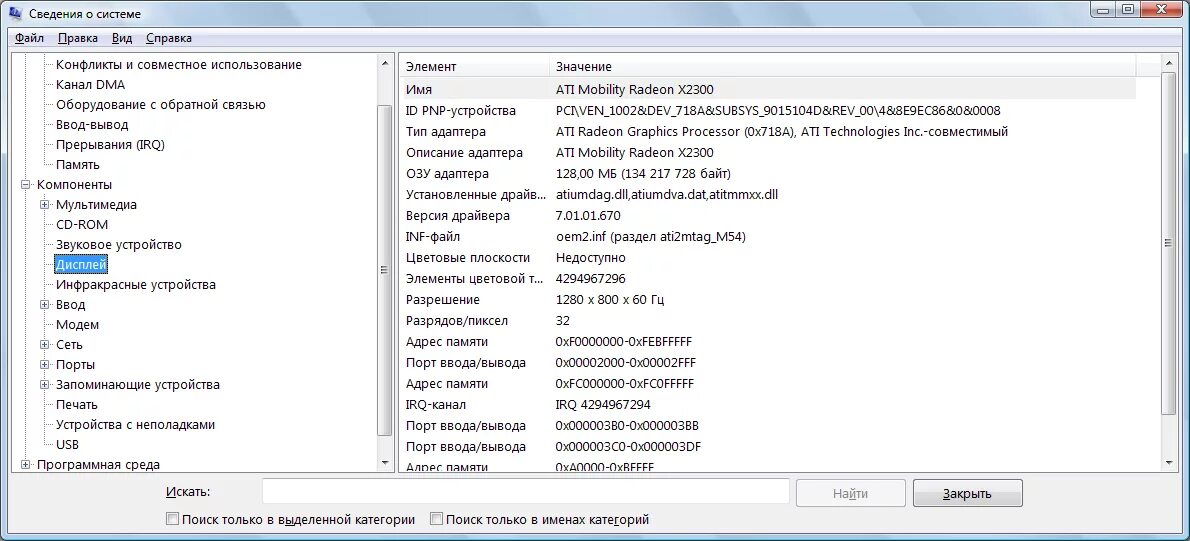Select the Компоненты tree item label

(x=74, y=184)
